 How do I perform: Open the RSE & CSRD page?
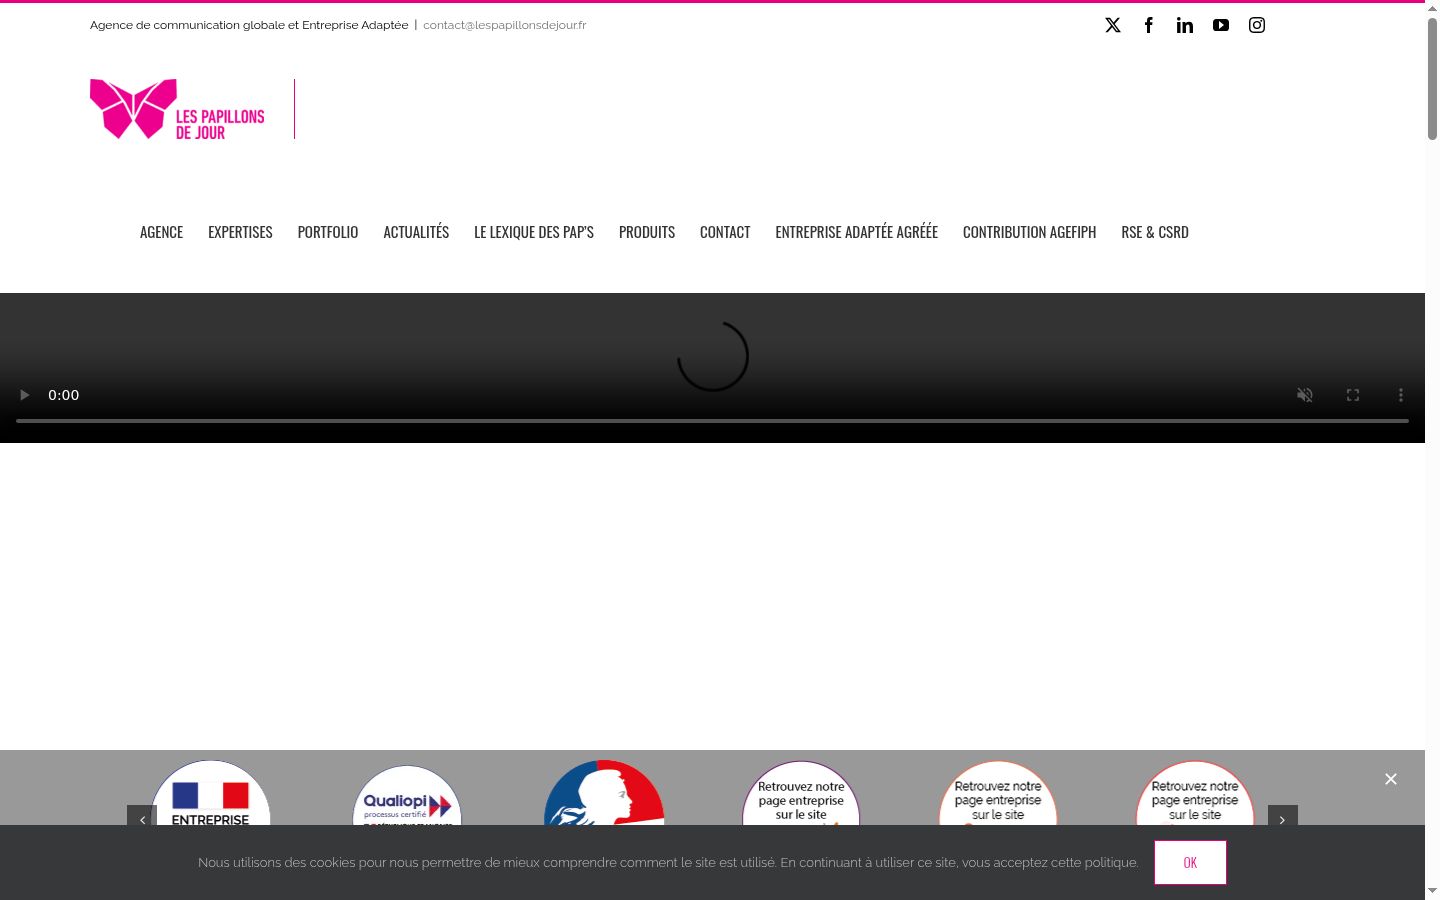(1155, 232)
